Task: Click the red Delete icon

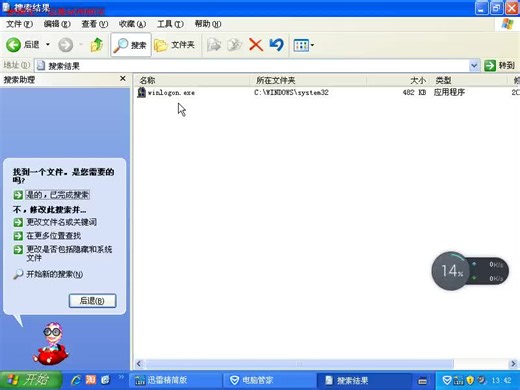Action: pos(256,45)
